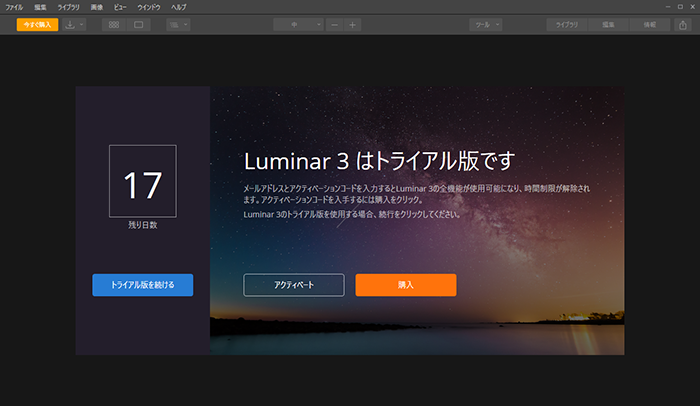Click the import download arrow icon
The image size is (700, 406).
click(x=70, y=25)
